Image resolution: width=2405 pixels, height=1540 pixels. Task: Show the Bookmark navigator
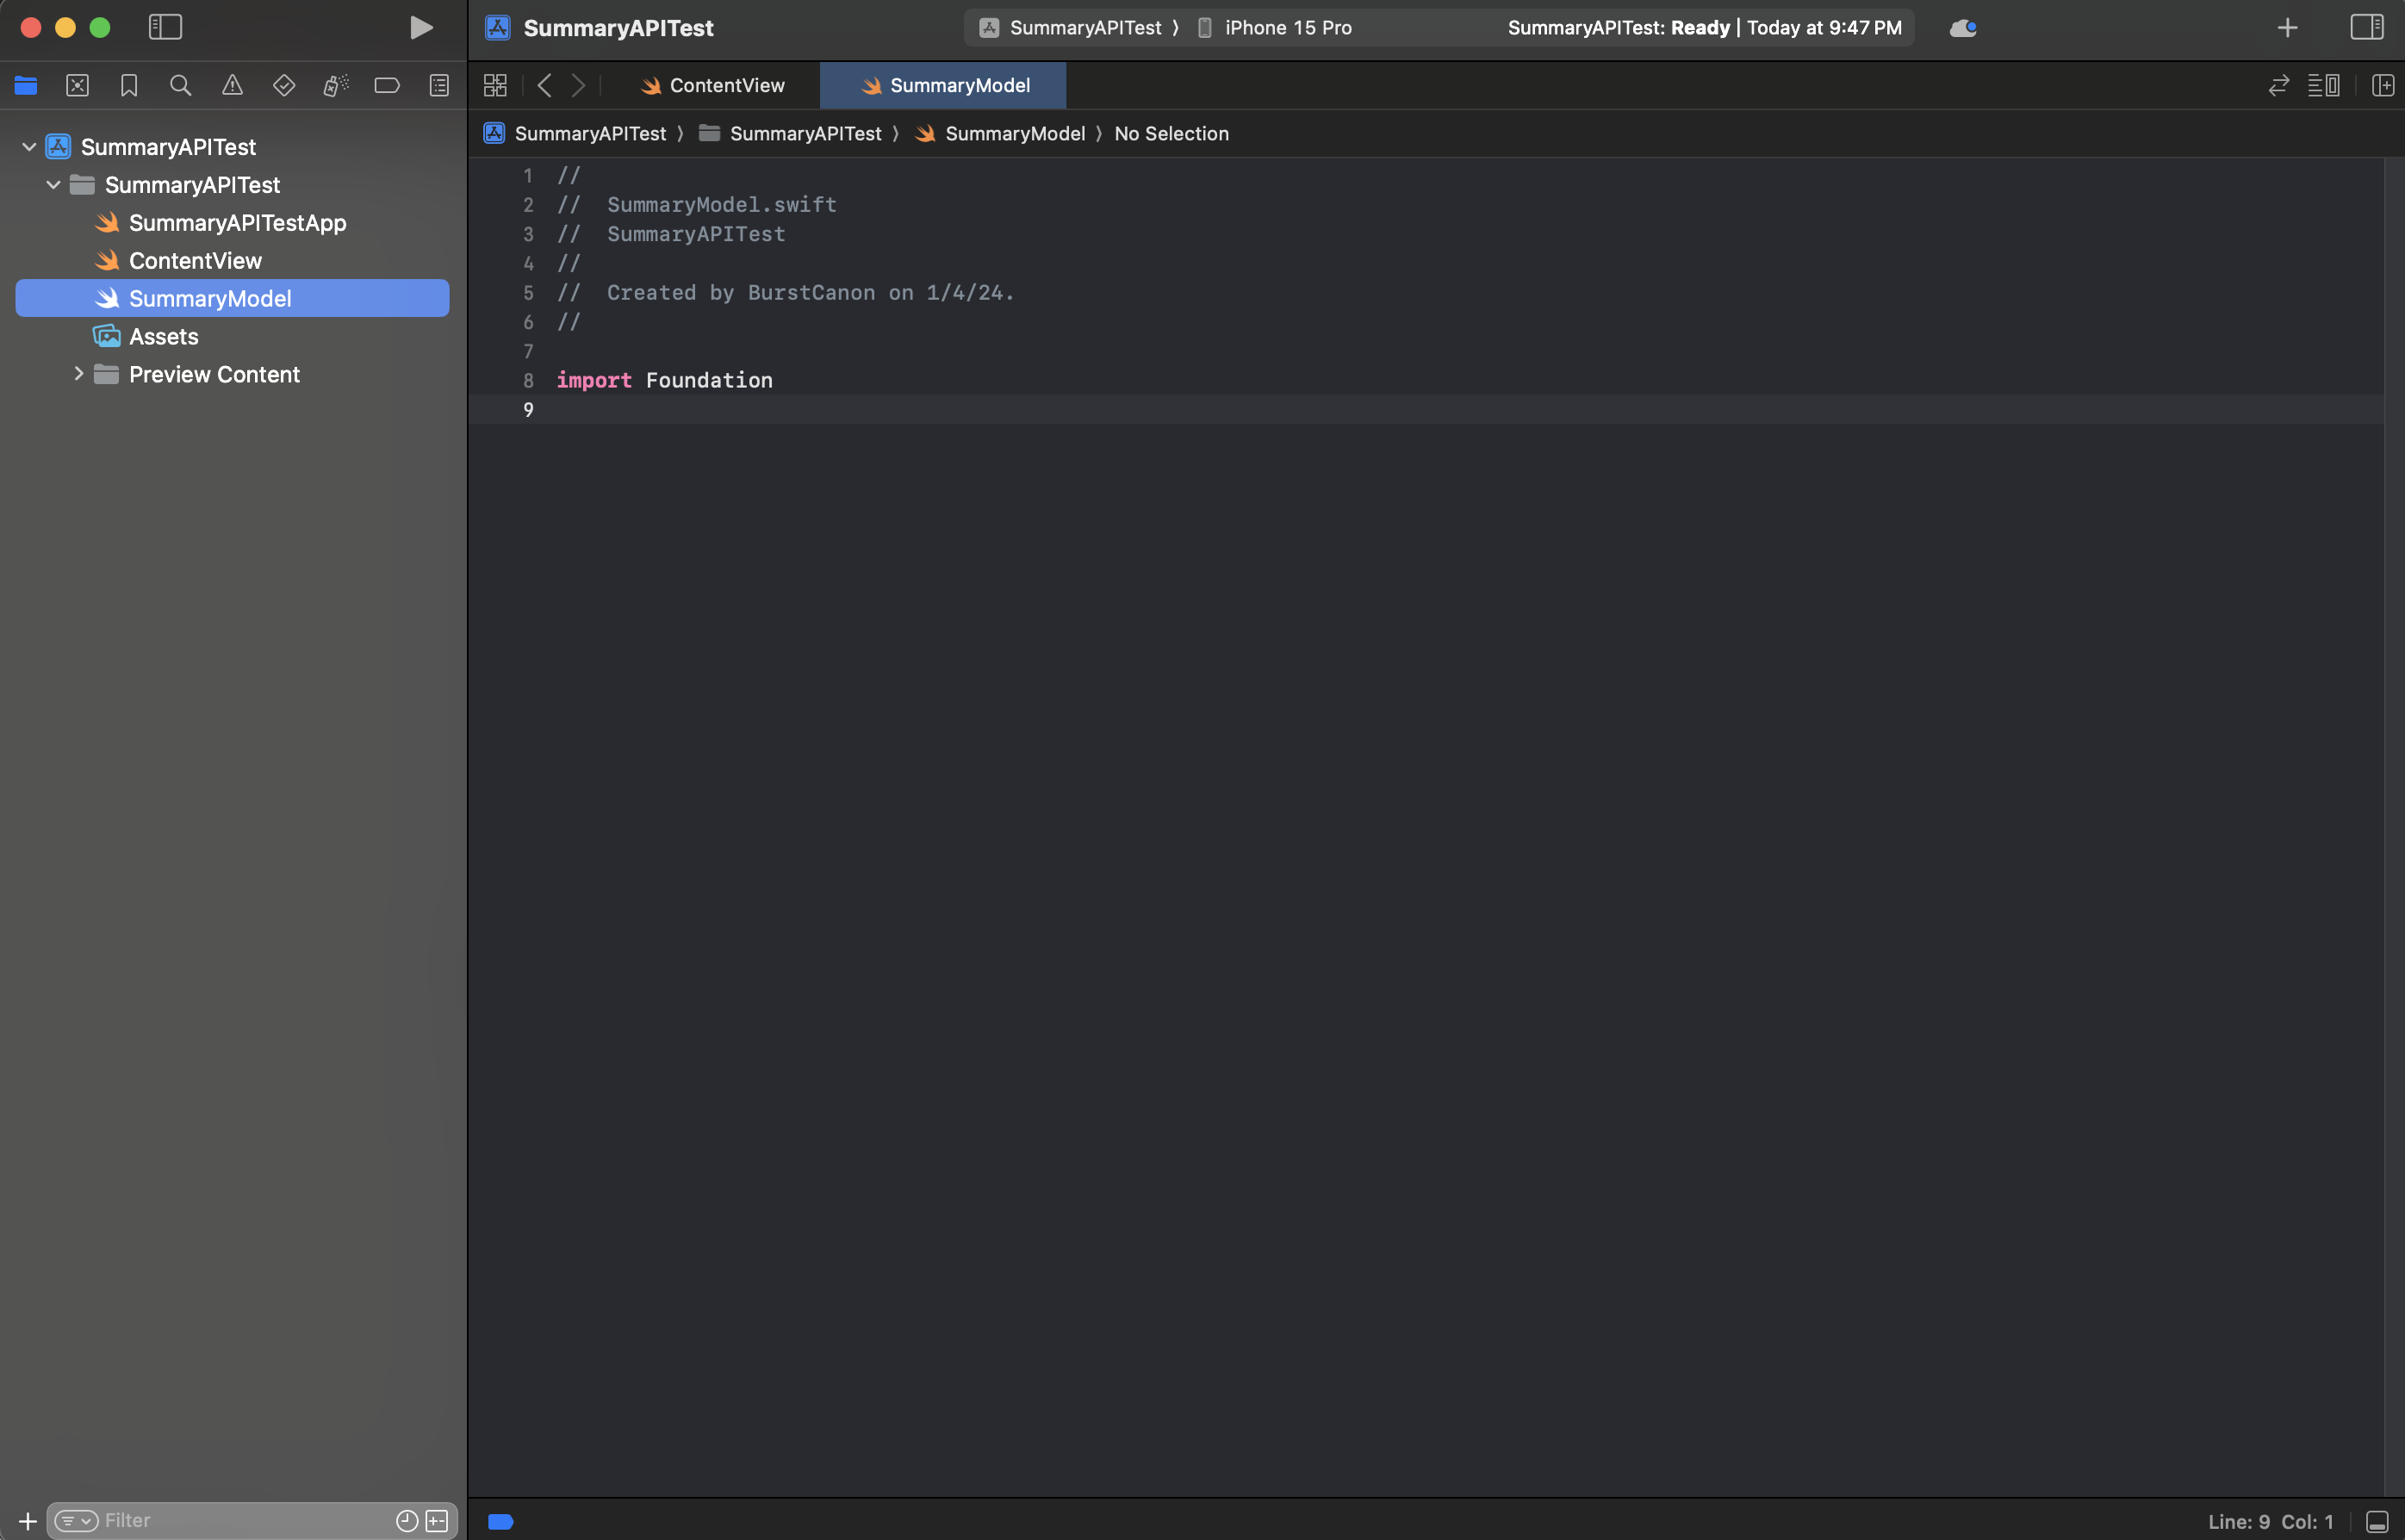[129, 85]
